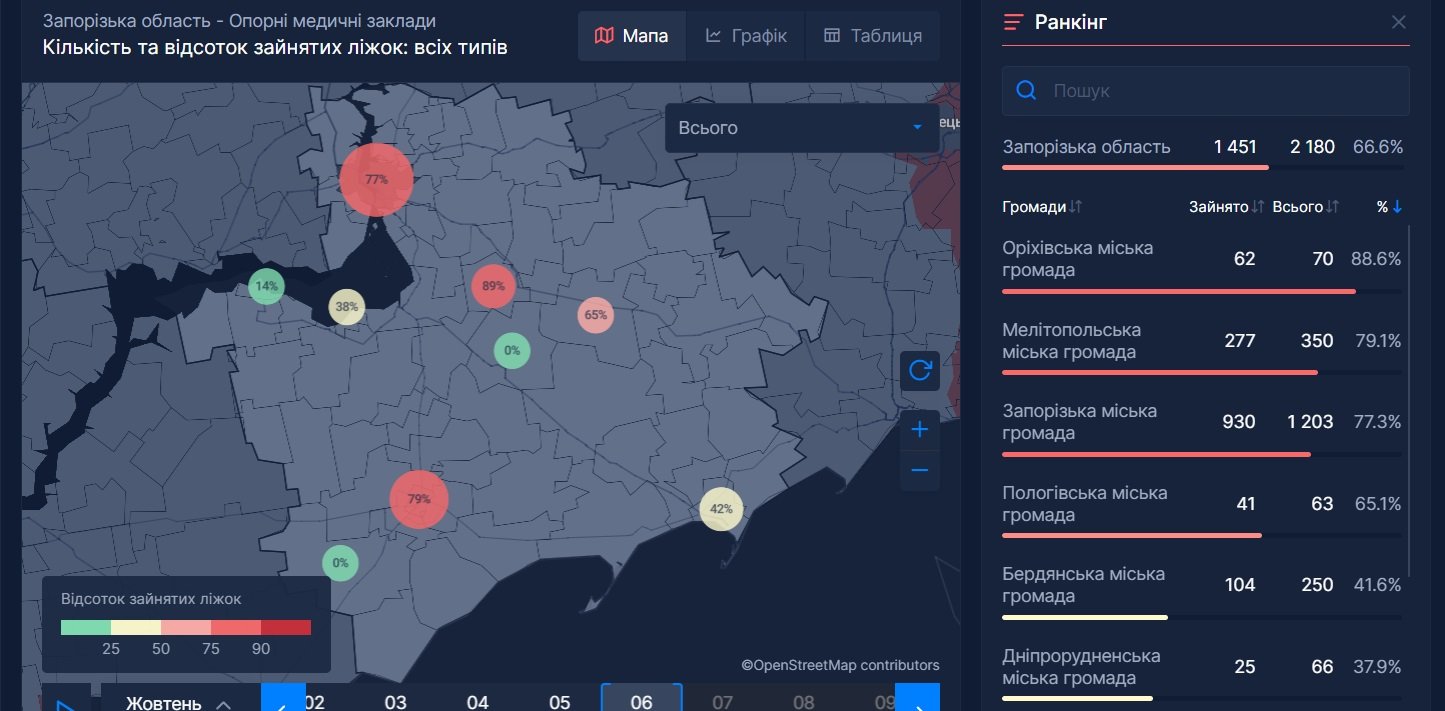1445x711 pixels.
Task: Click the 77% bubble on the map
Action: [376, 180]
